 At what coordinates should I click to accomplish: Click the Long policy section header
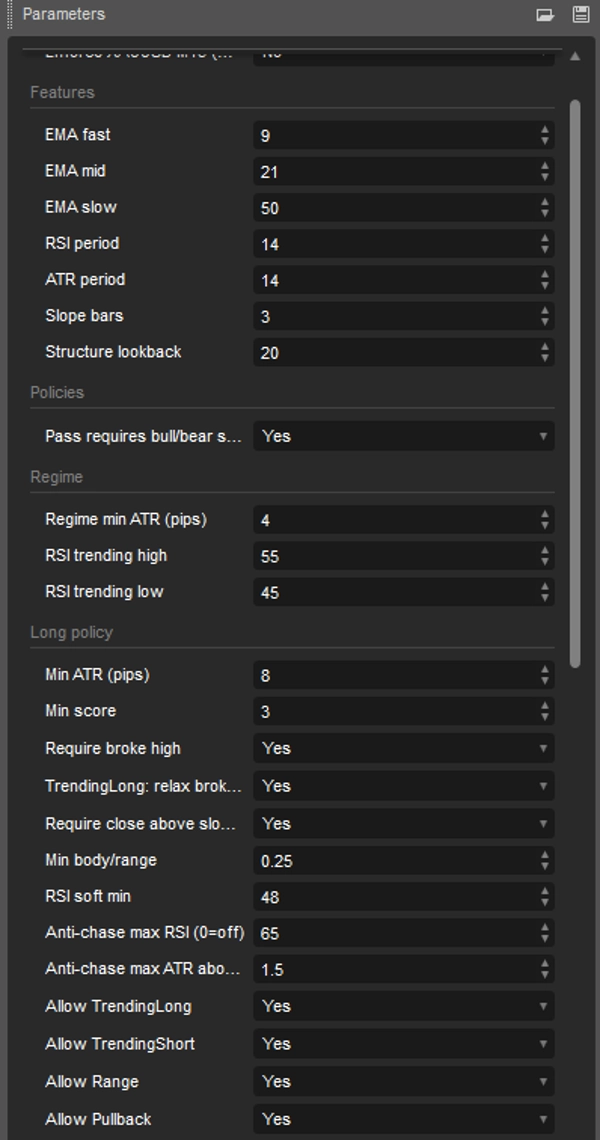point(71,633)
